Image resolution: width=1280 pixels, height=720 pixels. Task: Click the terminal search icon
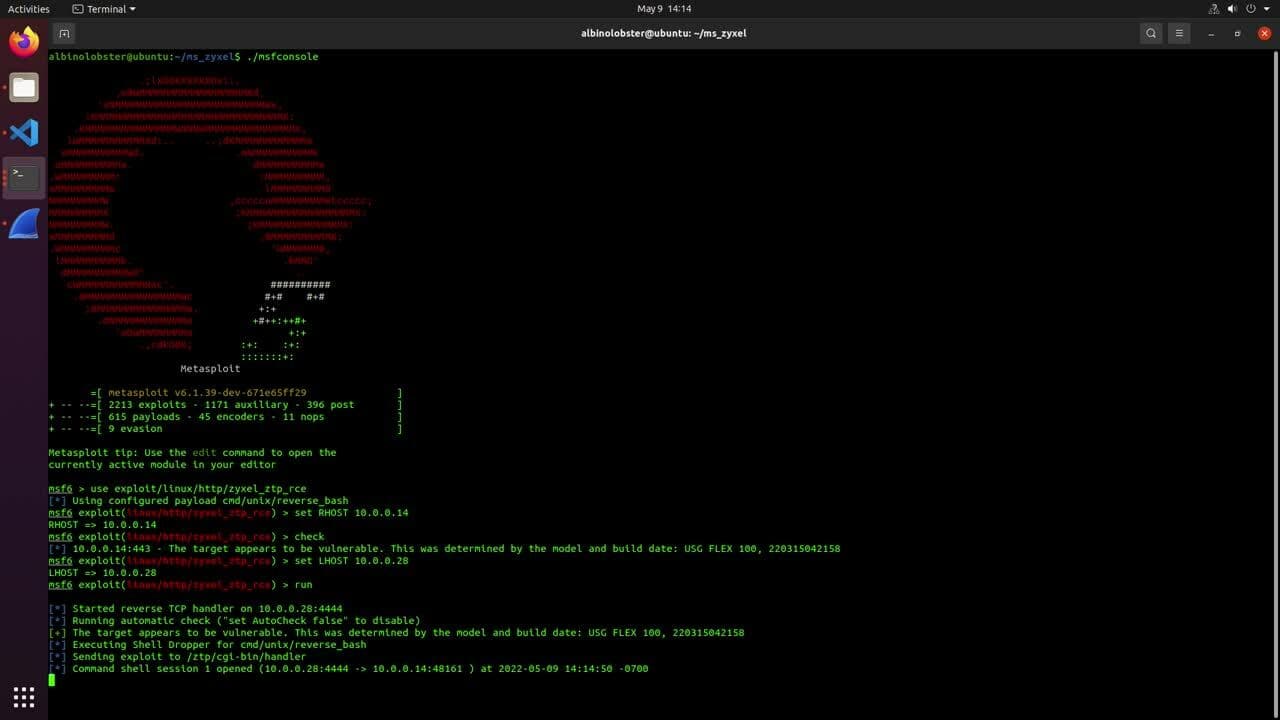[1151, 33]
